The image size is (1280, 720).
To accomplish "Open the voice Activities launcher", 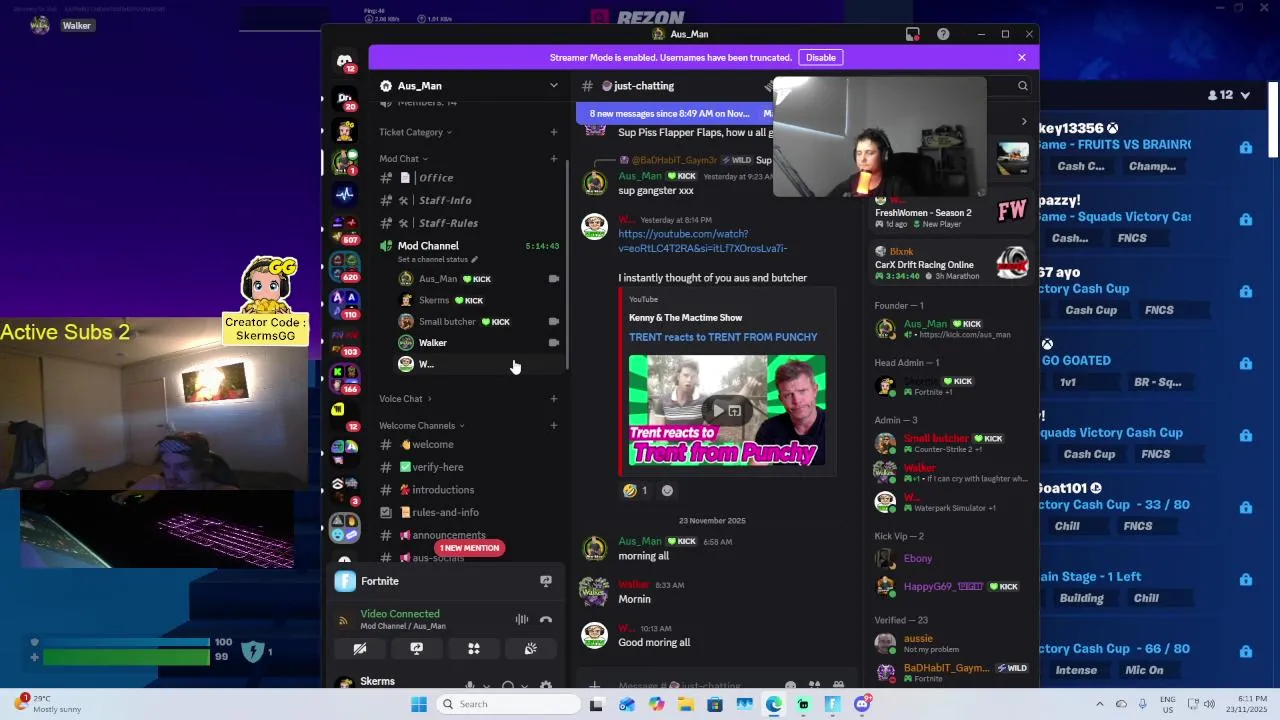I will click(474, 649).
